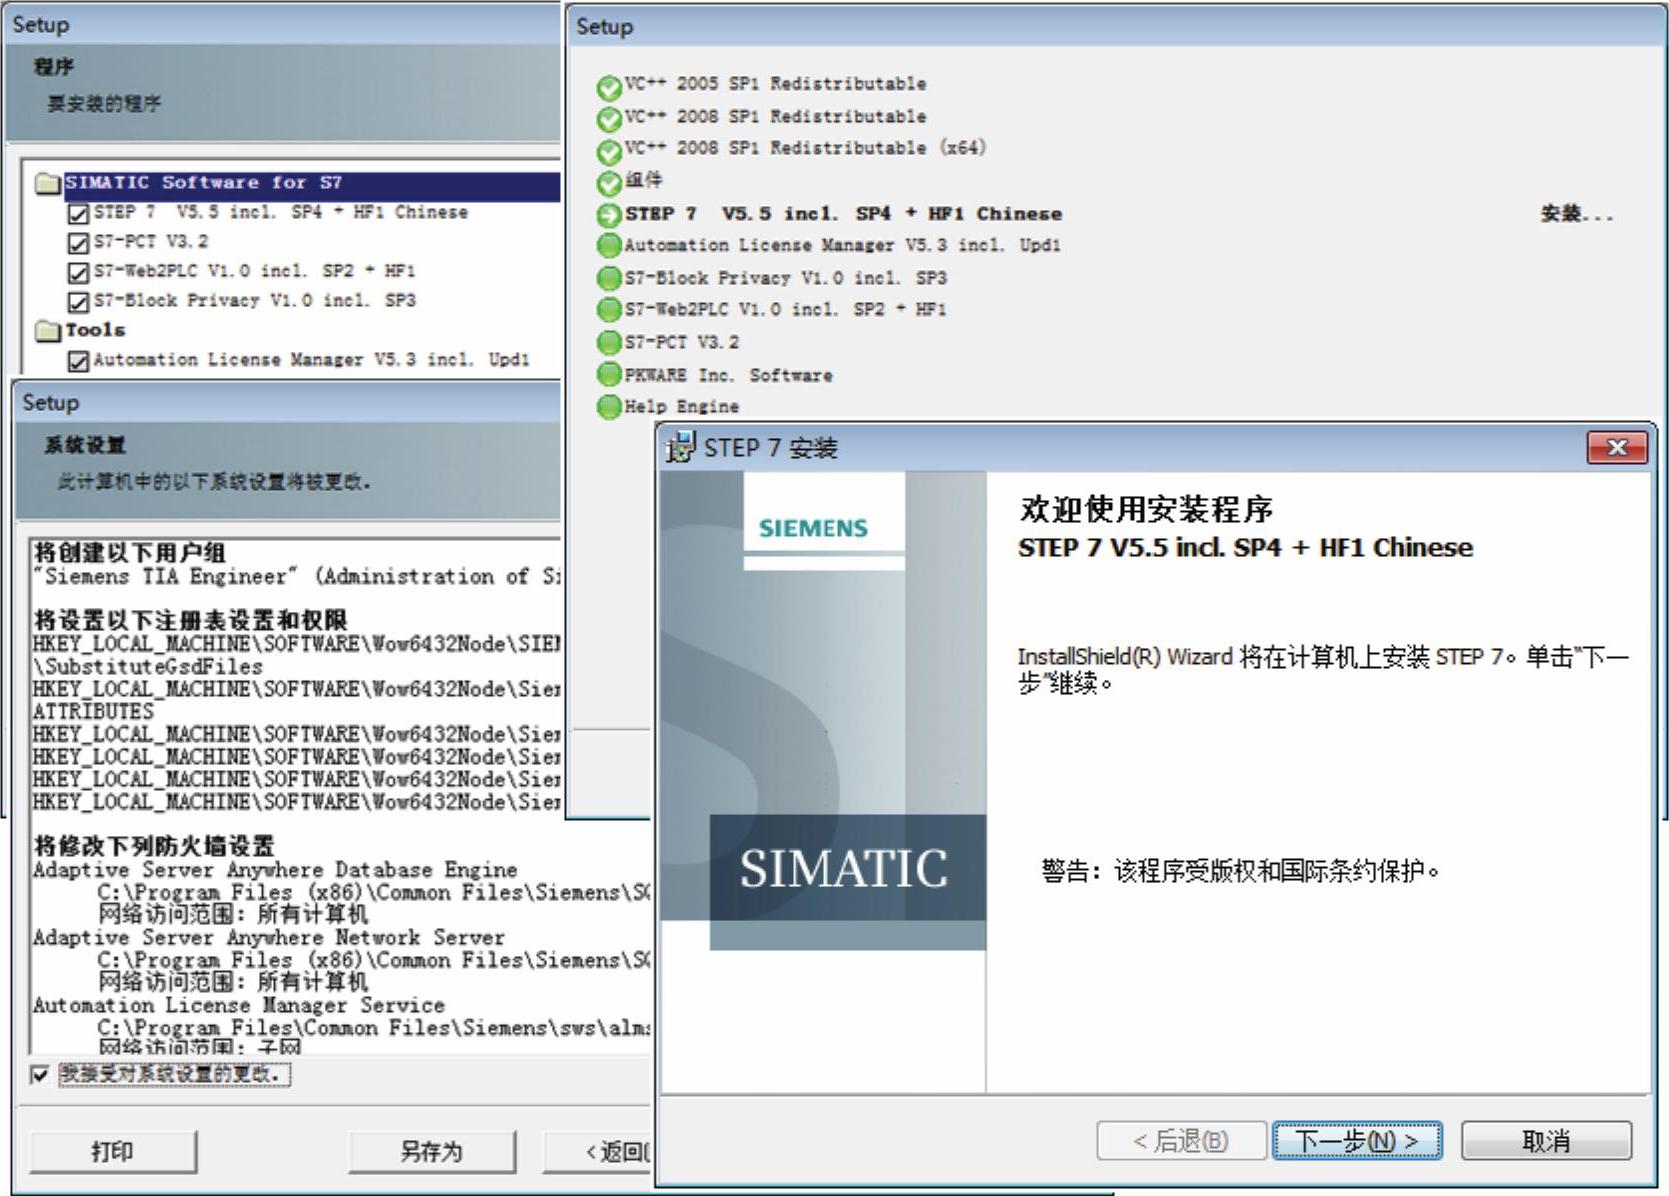The width and height of the screenshot is (1669, 1196).
Task: Click Adaptive Server Anywhere Database Engine entry
Action: pos(275,870)
